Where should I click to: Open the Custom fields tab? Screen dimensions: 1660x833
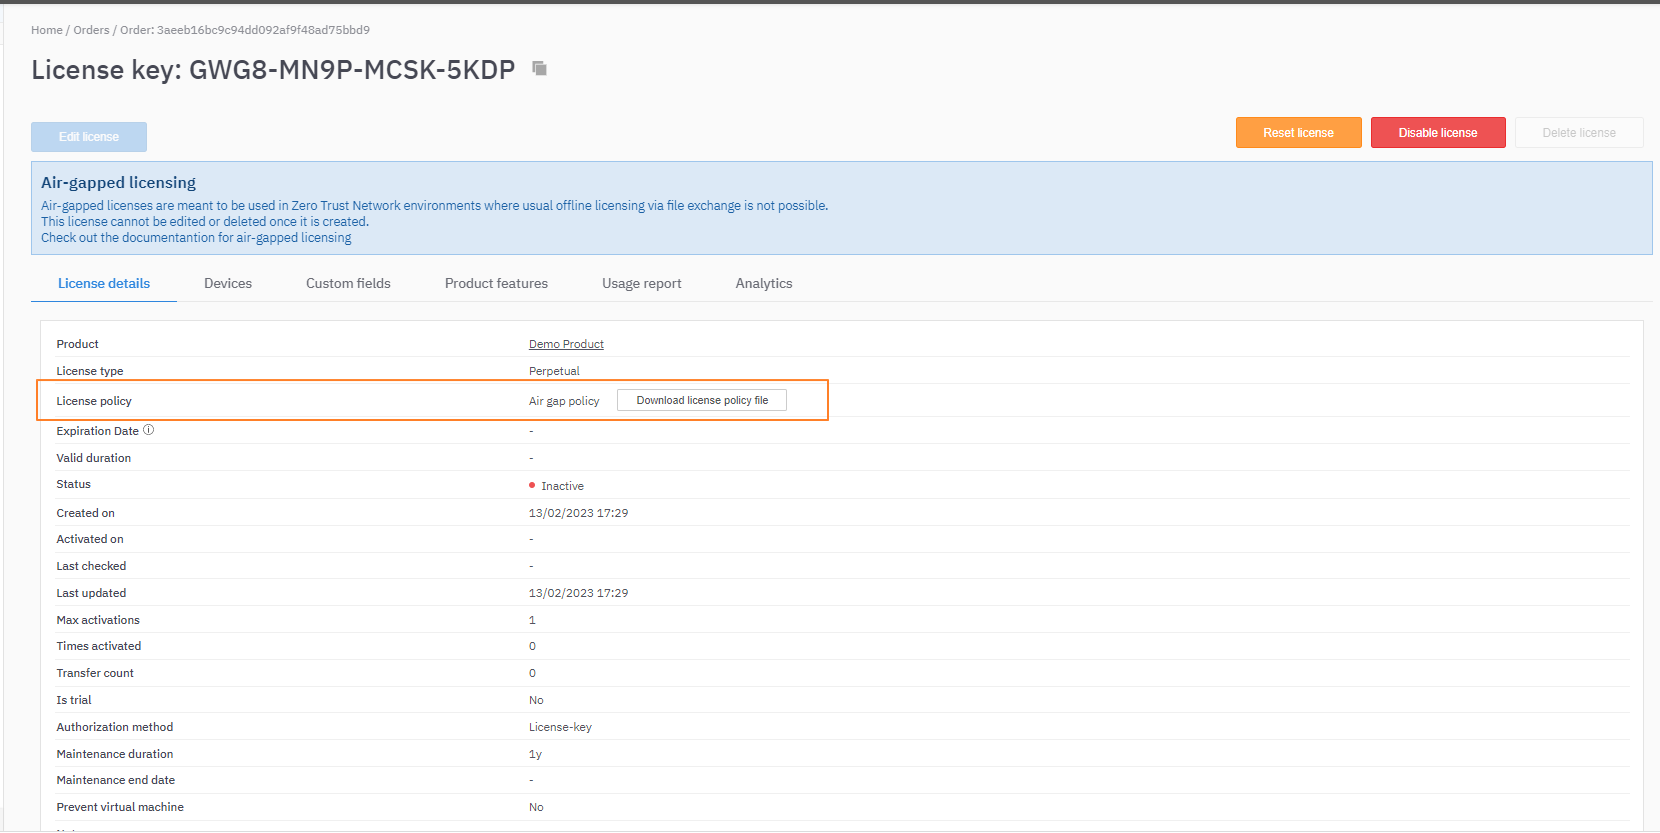click(348, 284)
